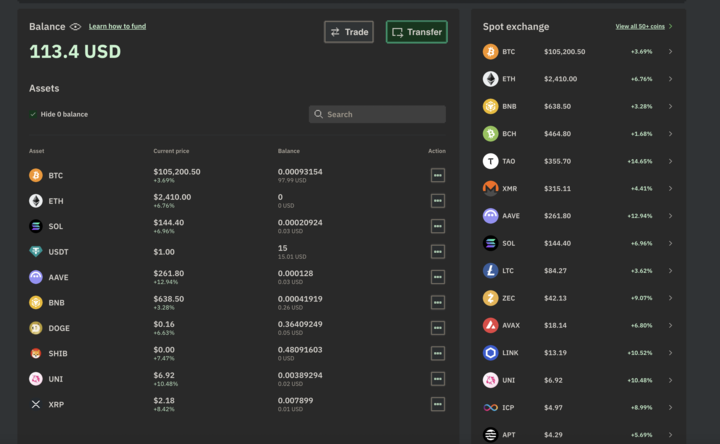
Task: Click the Current price column header
Action: tap(171, 151)
